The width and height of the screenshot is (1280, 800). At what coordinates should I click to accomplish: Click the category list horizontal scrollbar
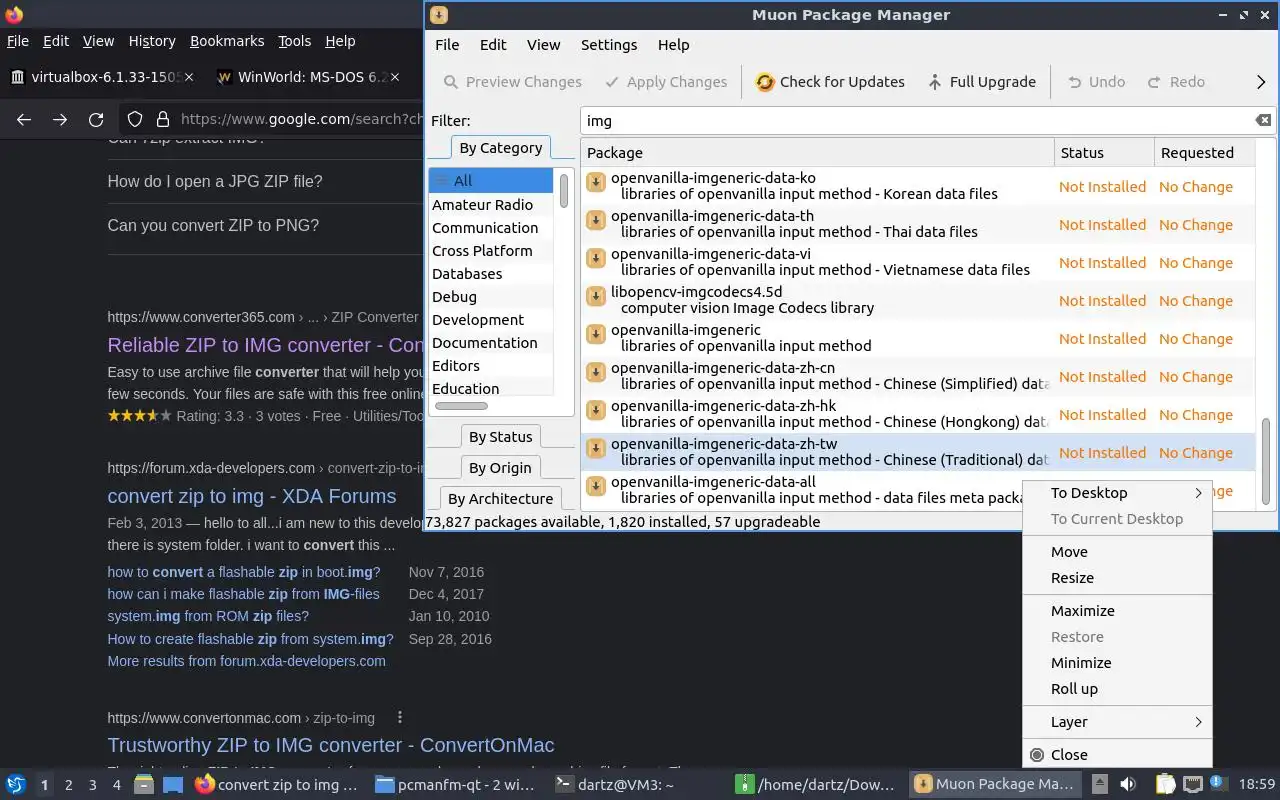click(462, 406)
